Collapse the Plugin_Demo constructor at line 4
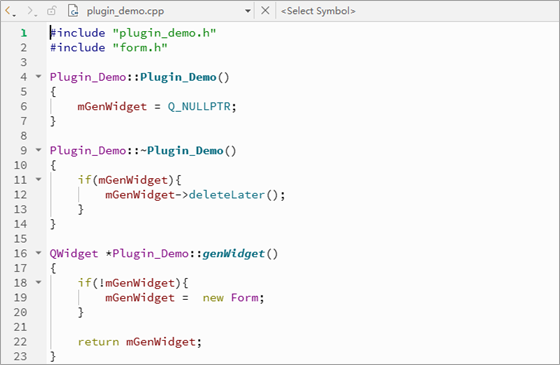This screenshot has height=365, width=560. [x=39, y=76]
